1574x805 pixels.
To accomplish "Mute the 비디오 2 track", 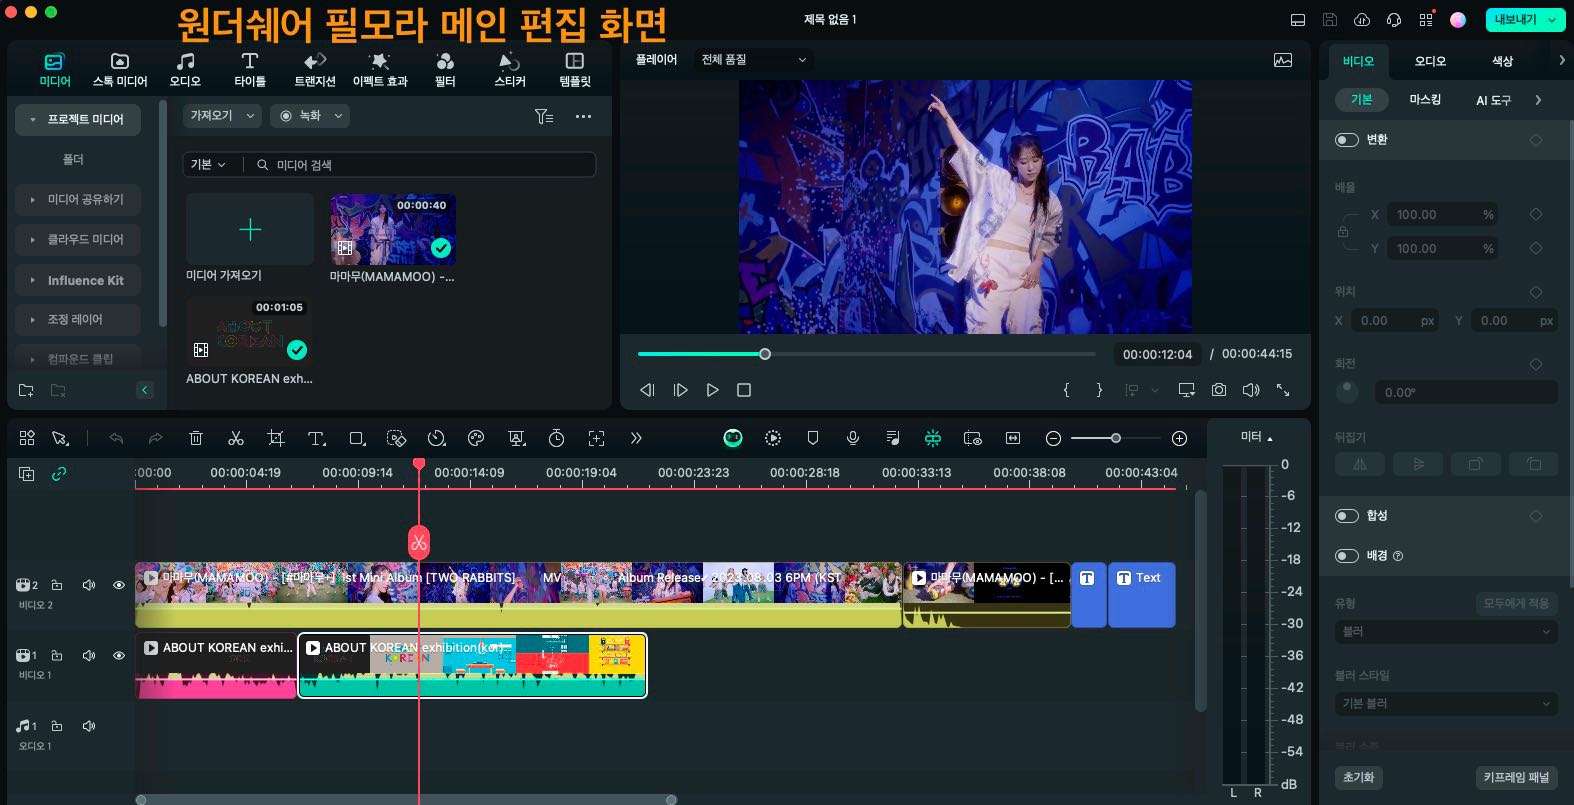I will pos(89,585).
